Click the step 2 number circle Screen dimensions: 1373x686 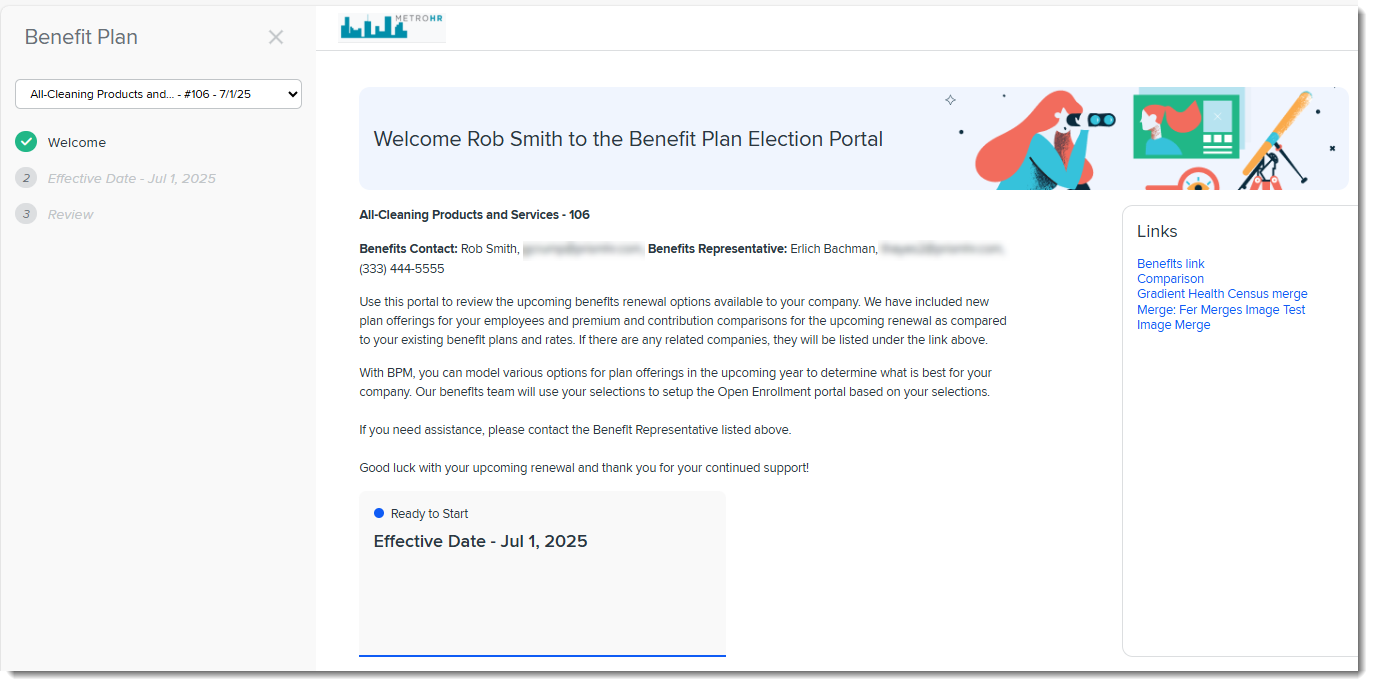pos(26,178)
